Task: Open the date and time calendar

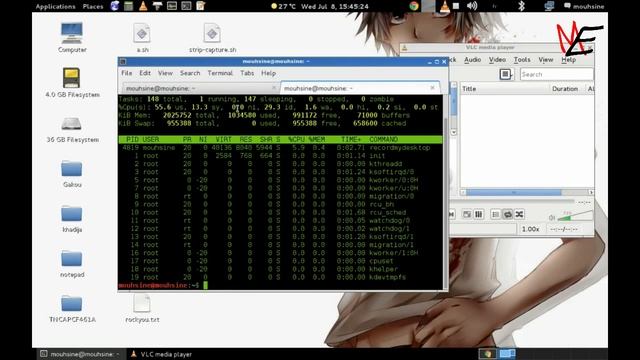Action: point(335,6)
